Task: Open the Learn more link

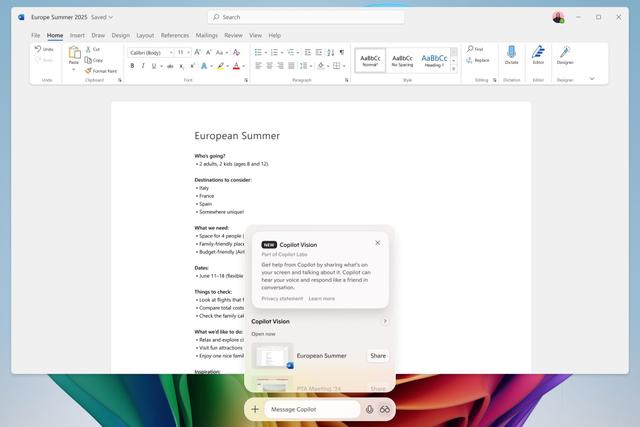Action: [x=322, y=298]
